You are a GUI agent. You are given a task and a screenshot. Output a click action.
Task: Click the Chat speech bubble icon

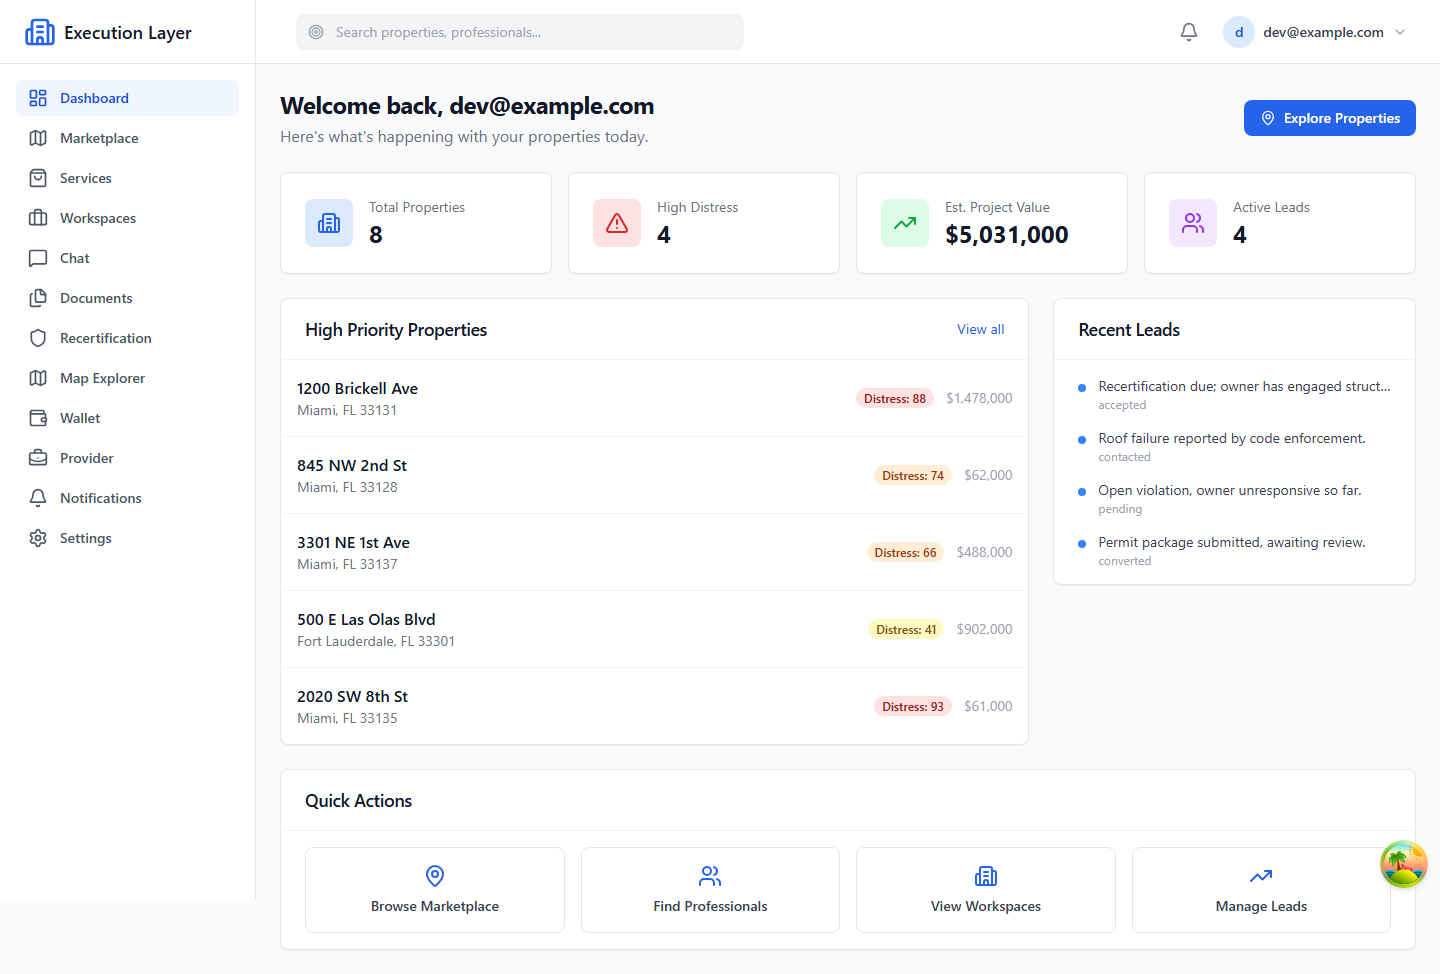coord(38,258)
